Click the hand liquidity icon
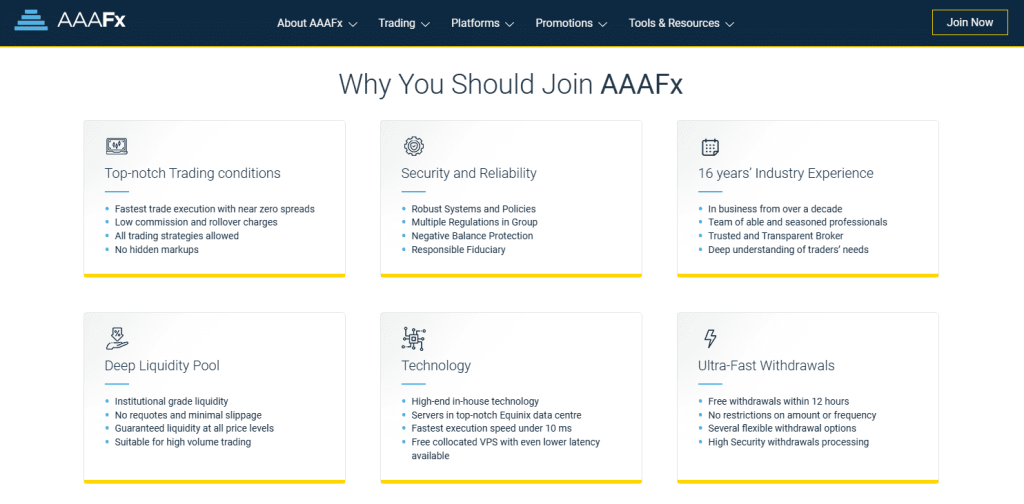The width and height of the screenshot is (1024, 504). [x=118, y=338]
